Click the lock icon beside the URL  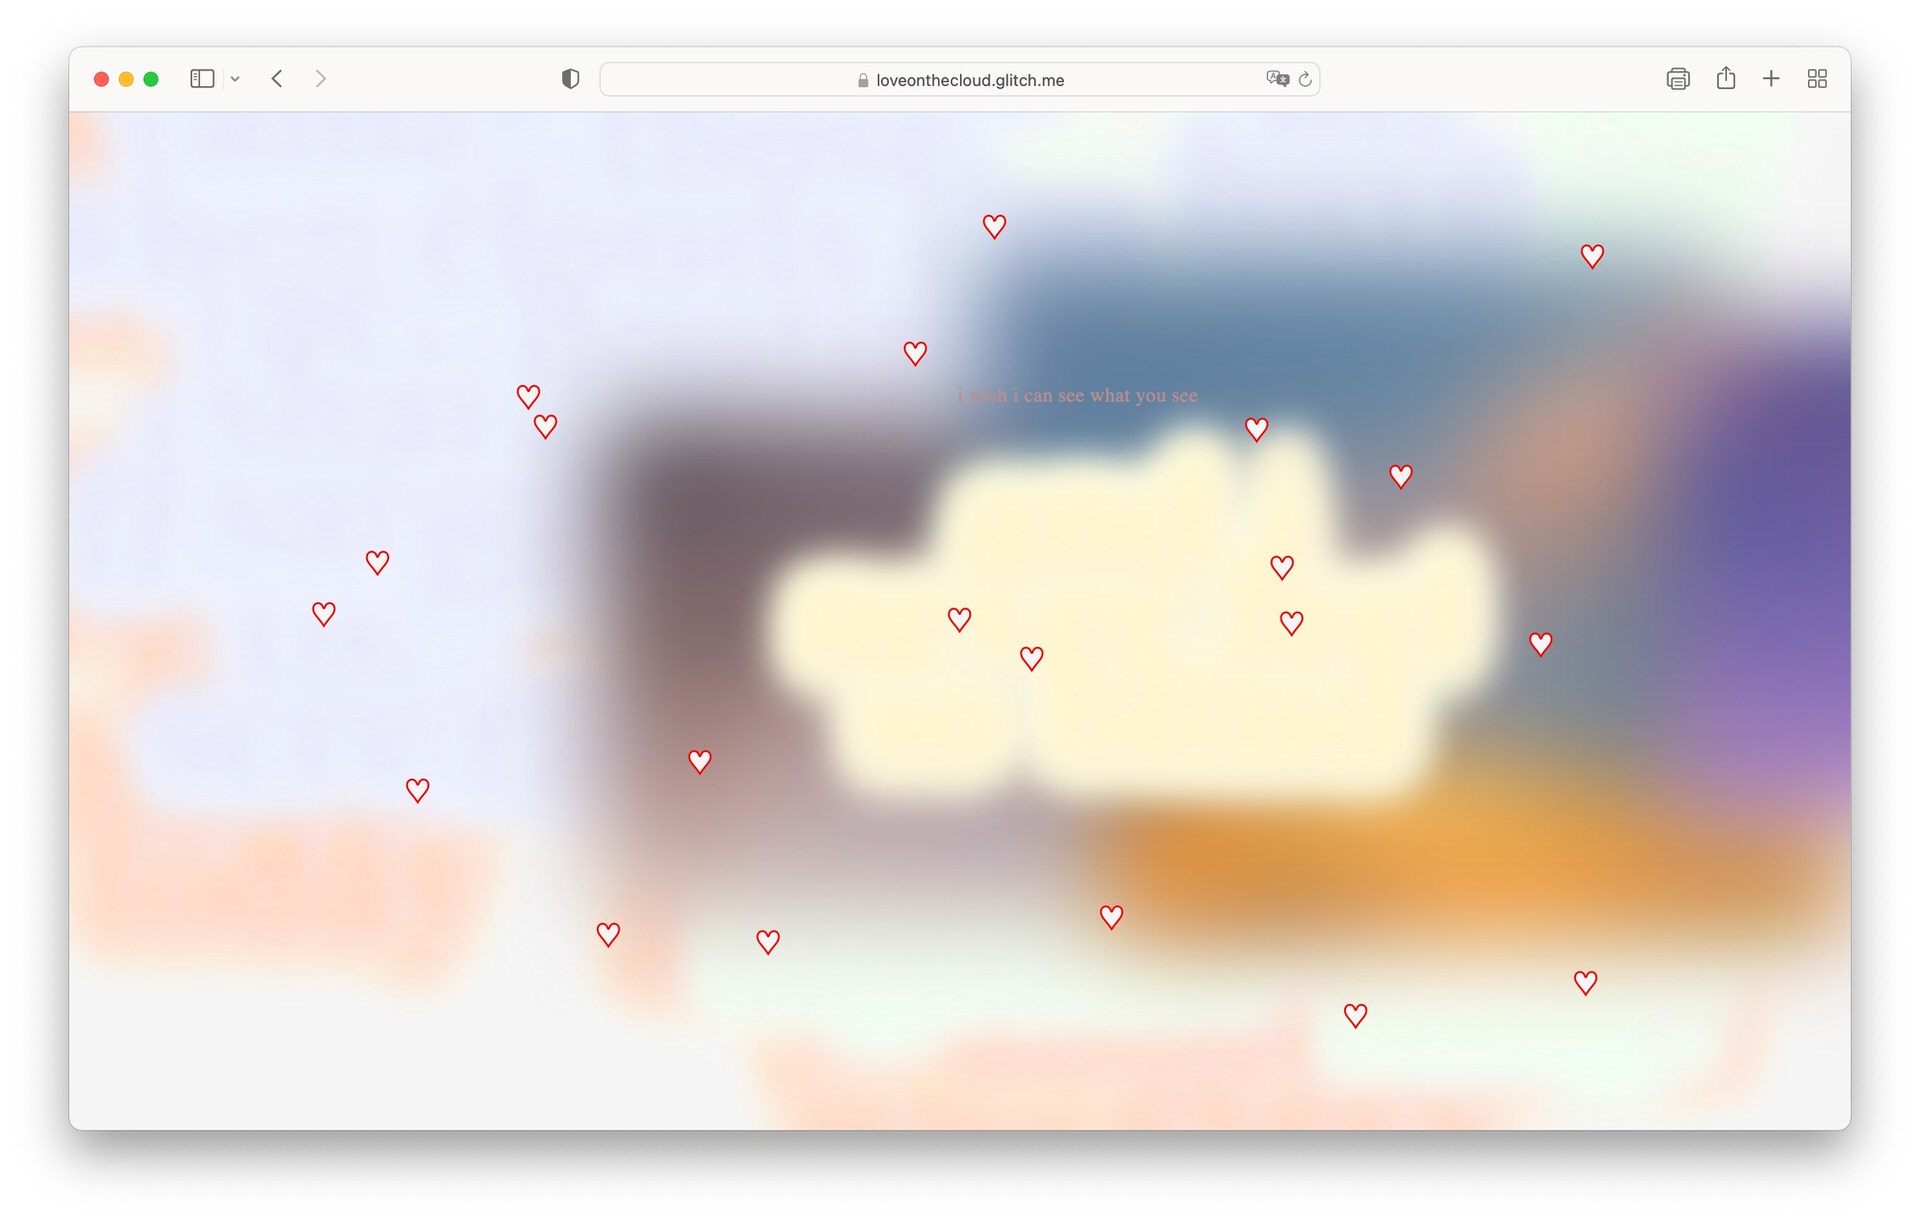[863, 80]
